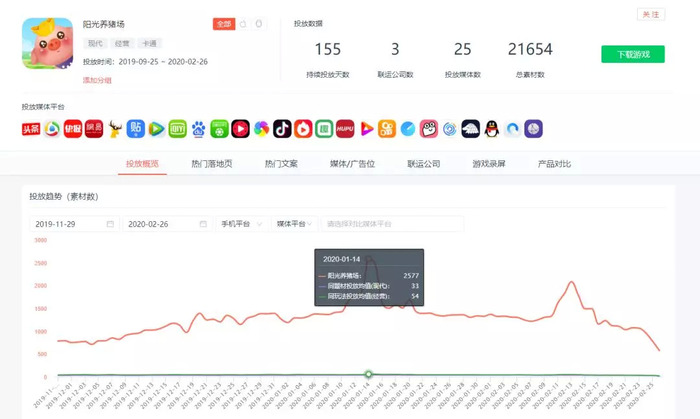Screen dimensions: 700x419
Task: Open calendar icon in end date field
Action: 203,224
